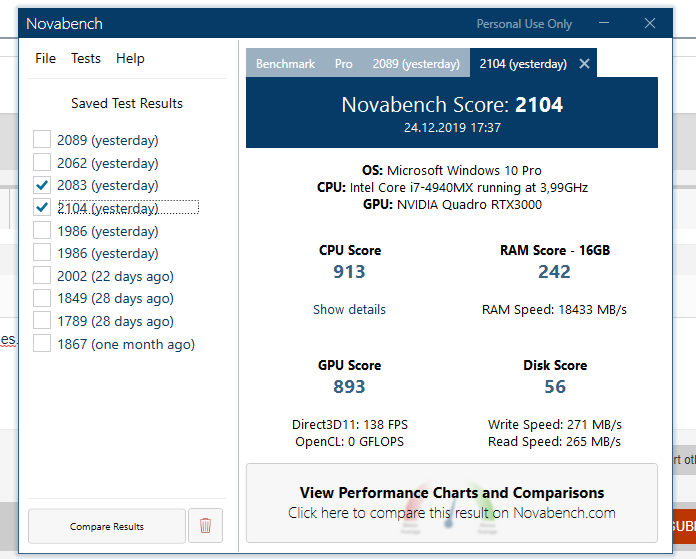
Task: Click the Direct3D11: 138 FPS text
Action: click(x=350, y=424)
